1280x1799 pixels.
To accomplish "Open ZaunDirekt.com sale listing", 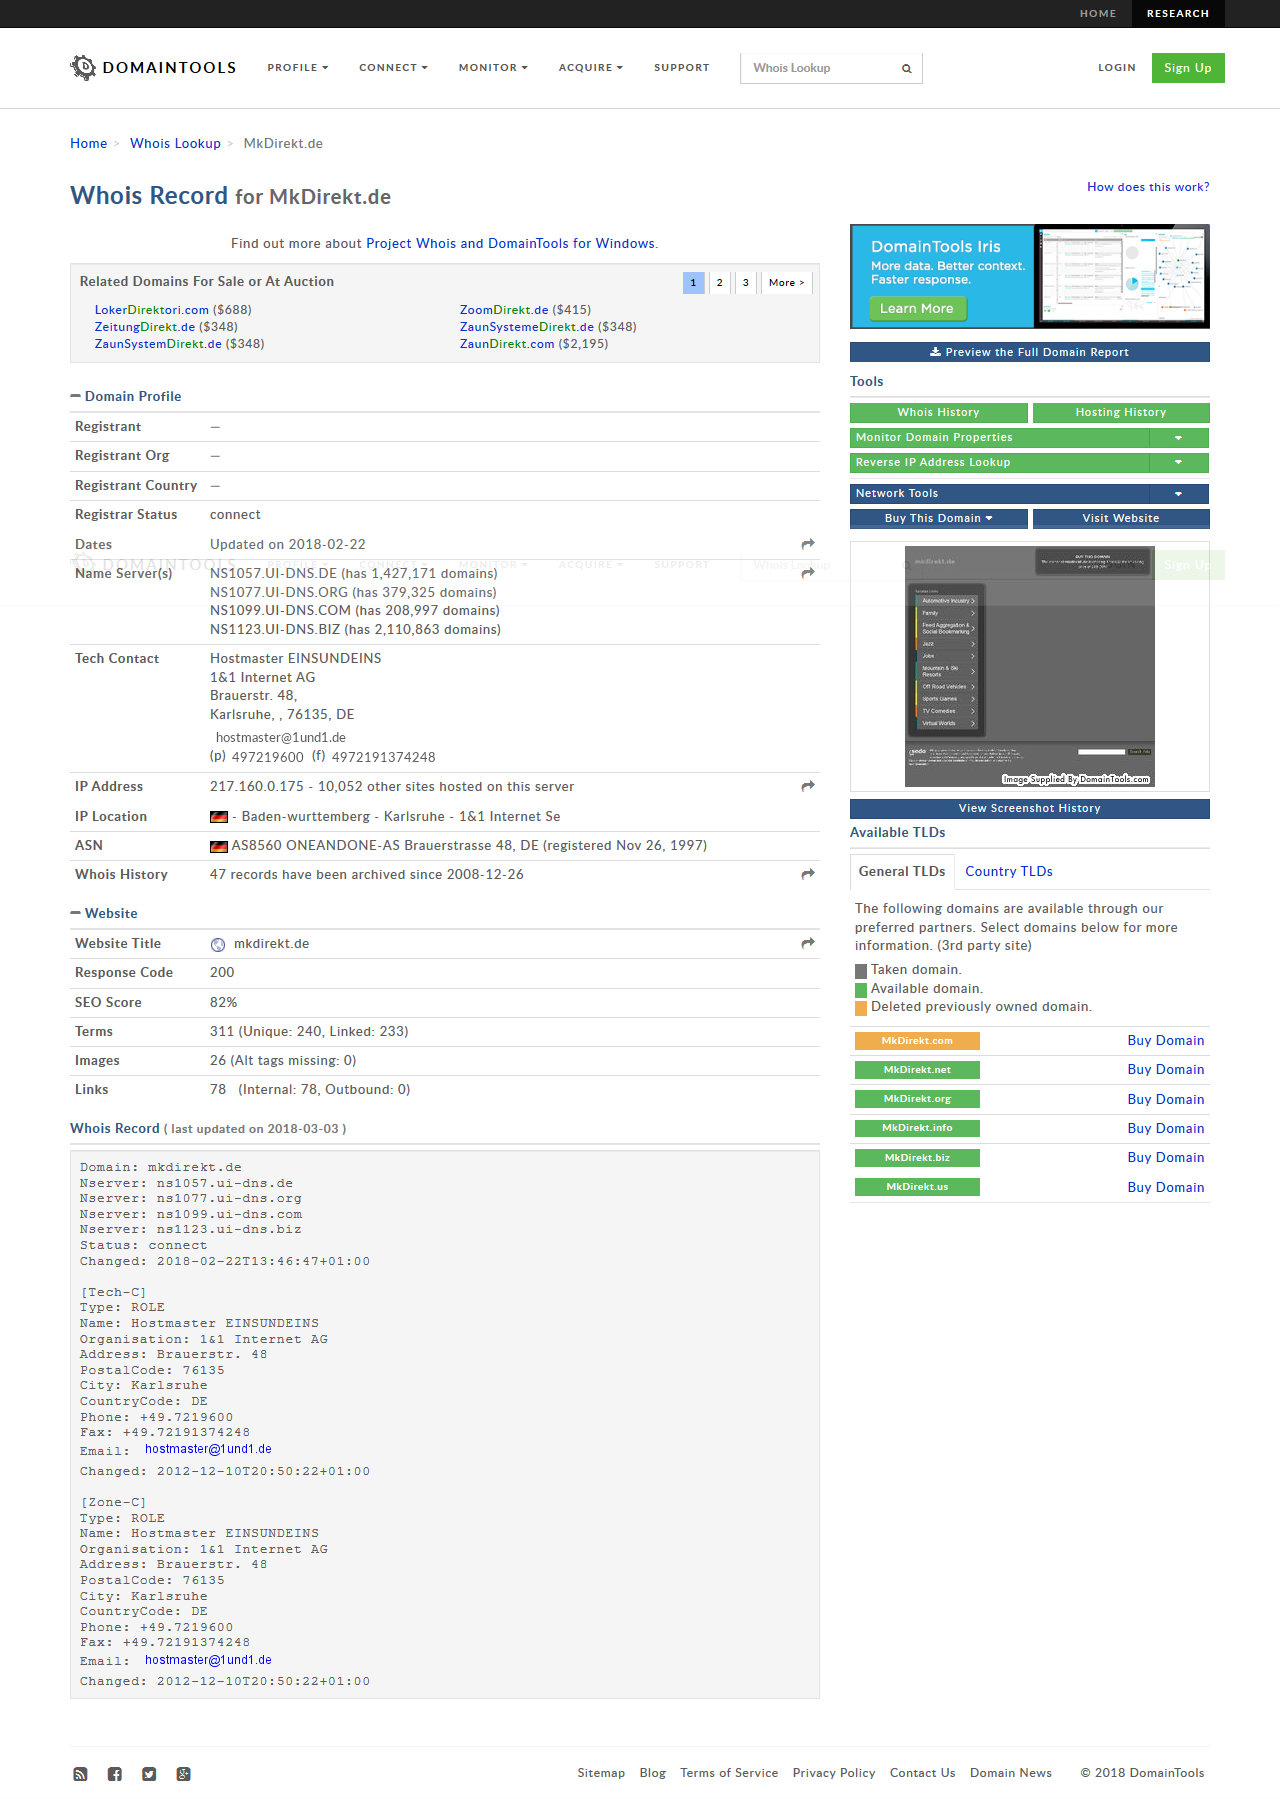I will coord(507,344).
